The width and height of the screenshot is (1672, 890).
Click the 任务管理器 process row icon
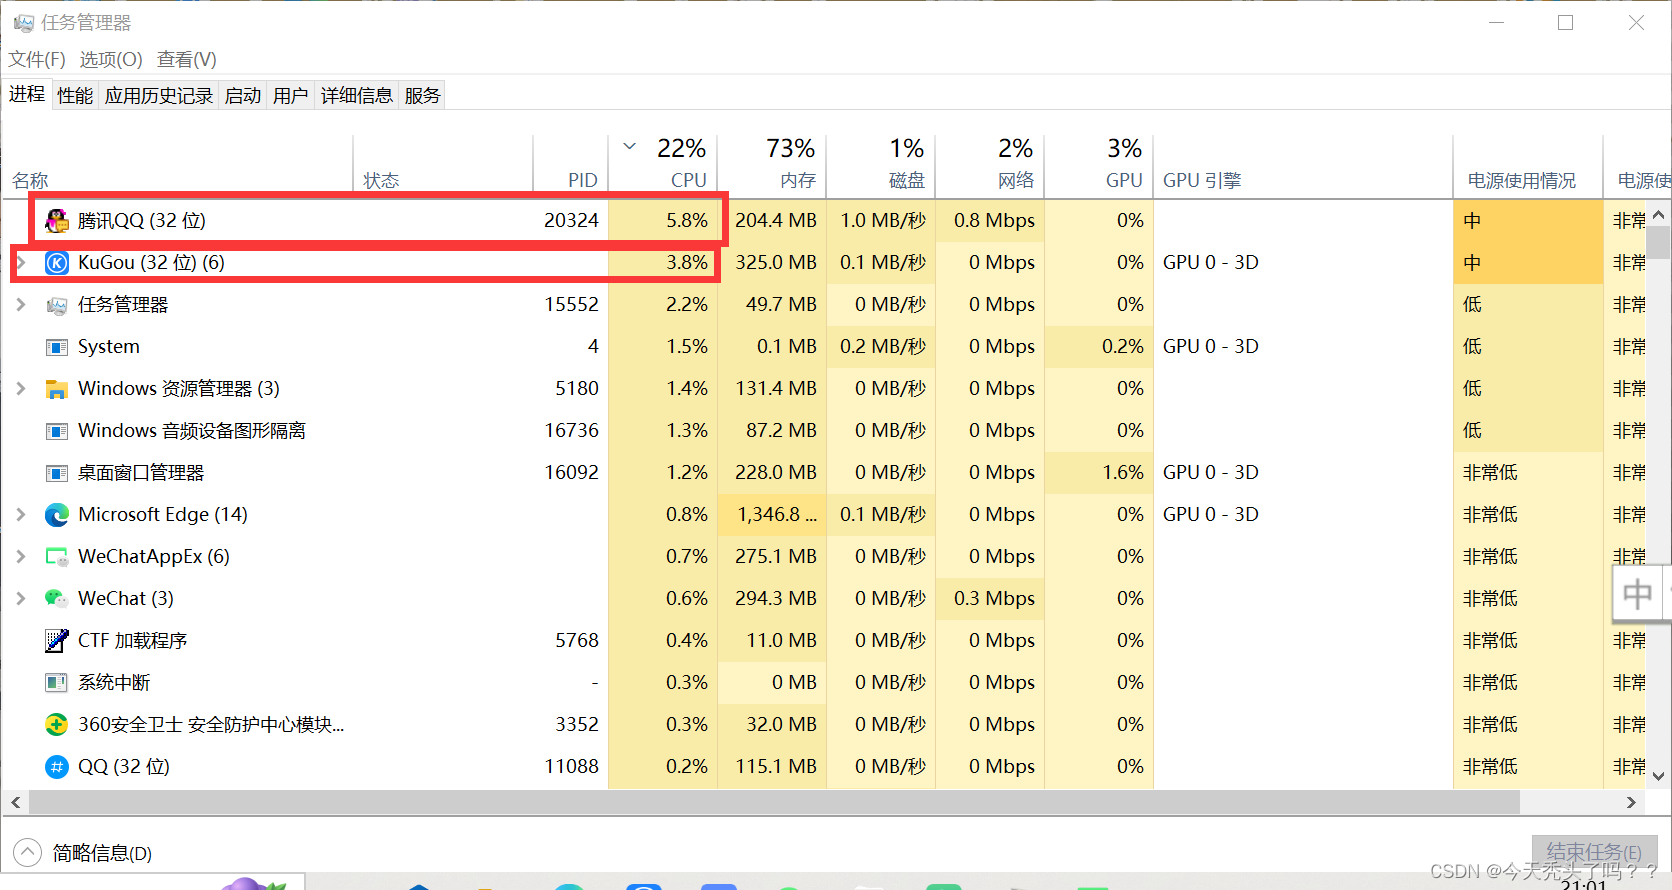pos(57,305)
